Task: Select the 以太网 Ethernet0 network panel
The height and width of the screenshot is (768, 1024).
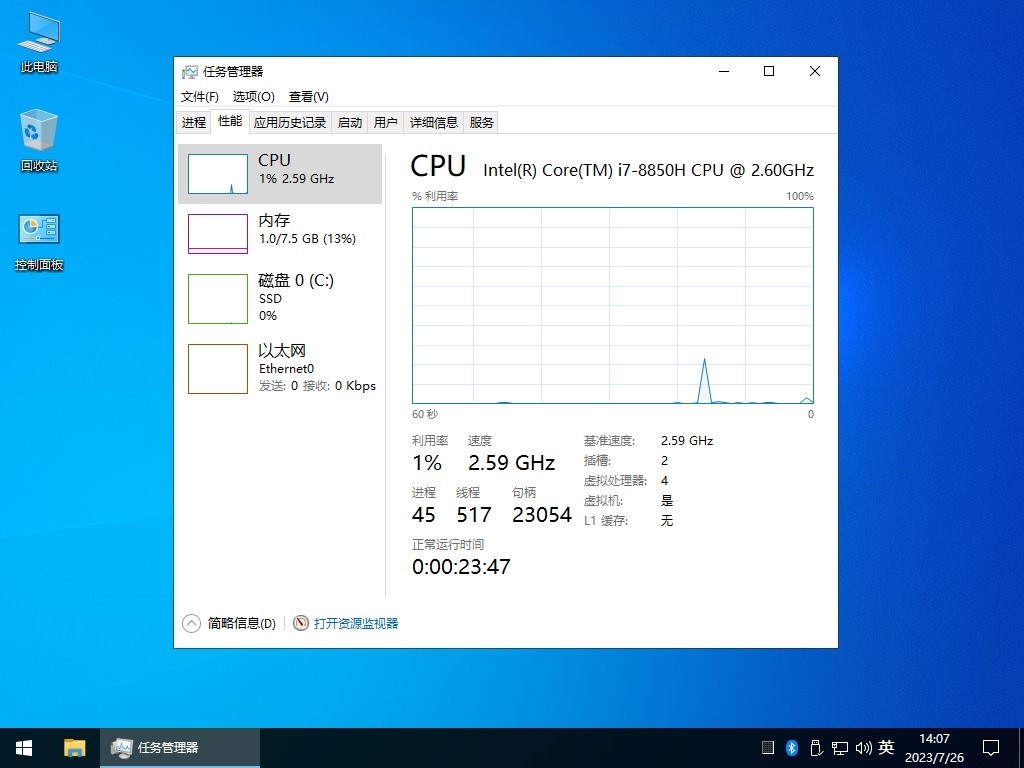Action: point(280,367)
